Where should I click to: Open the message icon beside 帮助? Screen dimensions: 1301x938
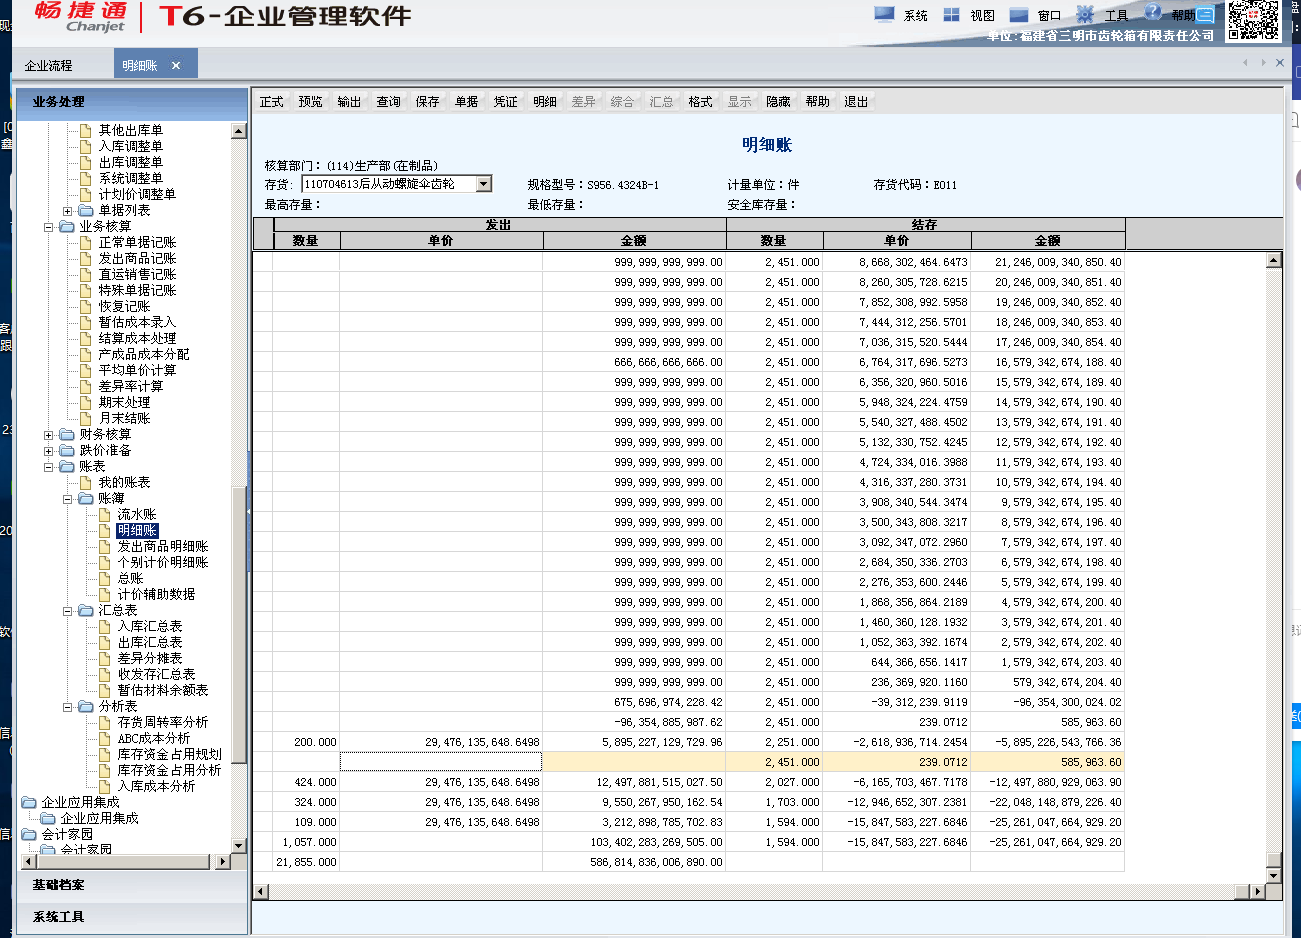1206,15
